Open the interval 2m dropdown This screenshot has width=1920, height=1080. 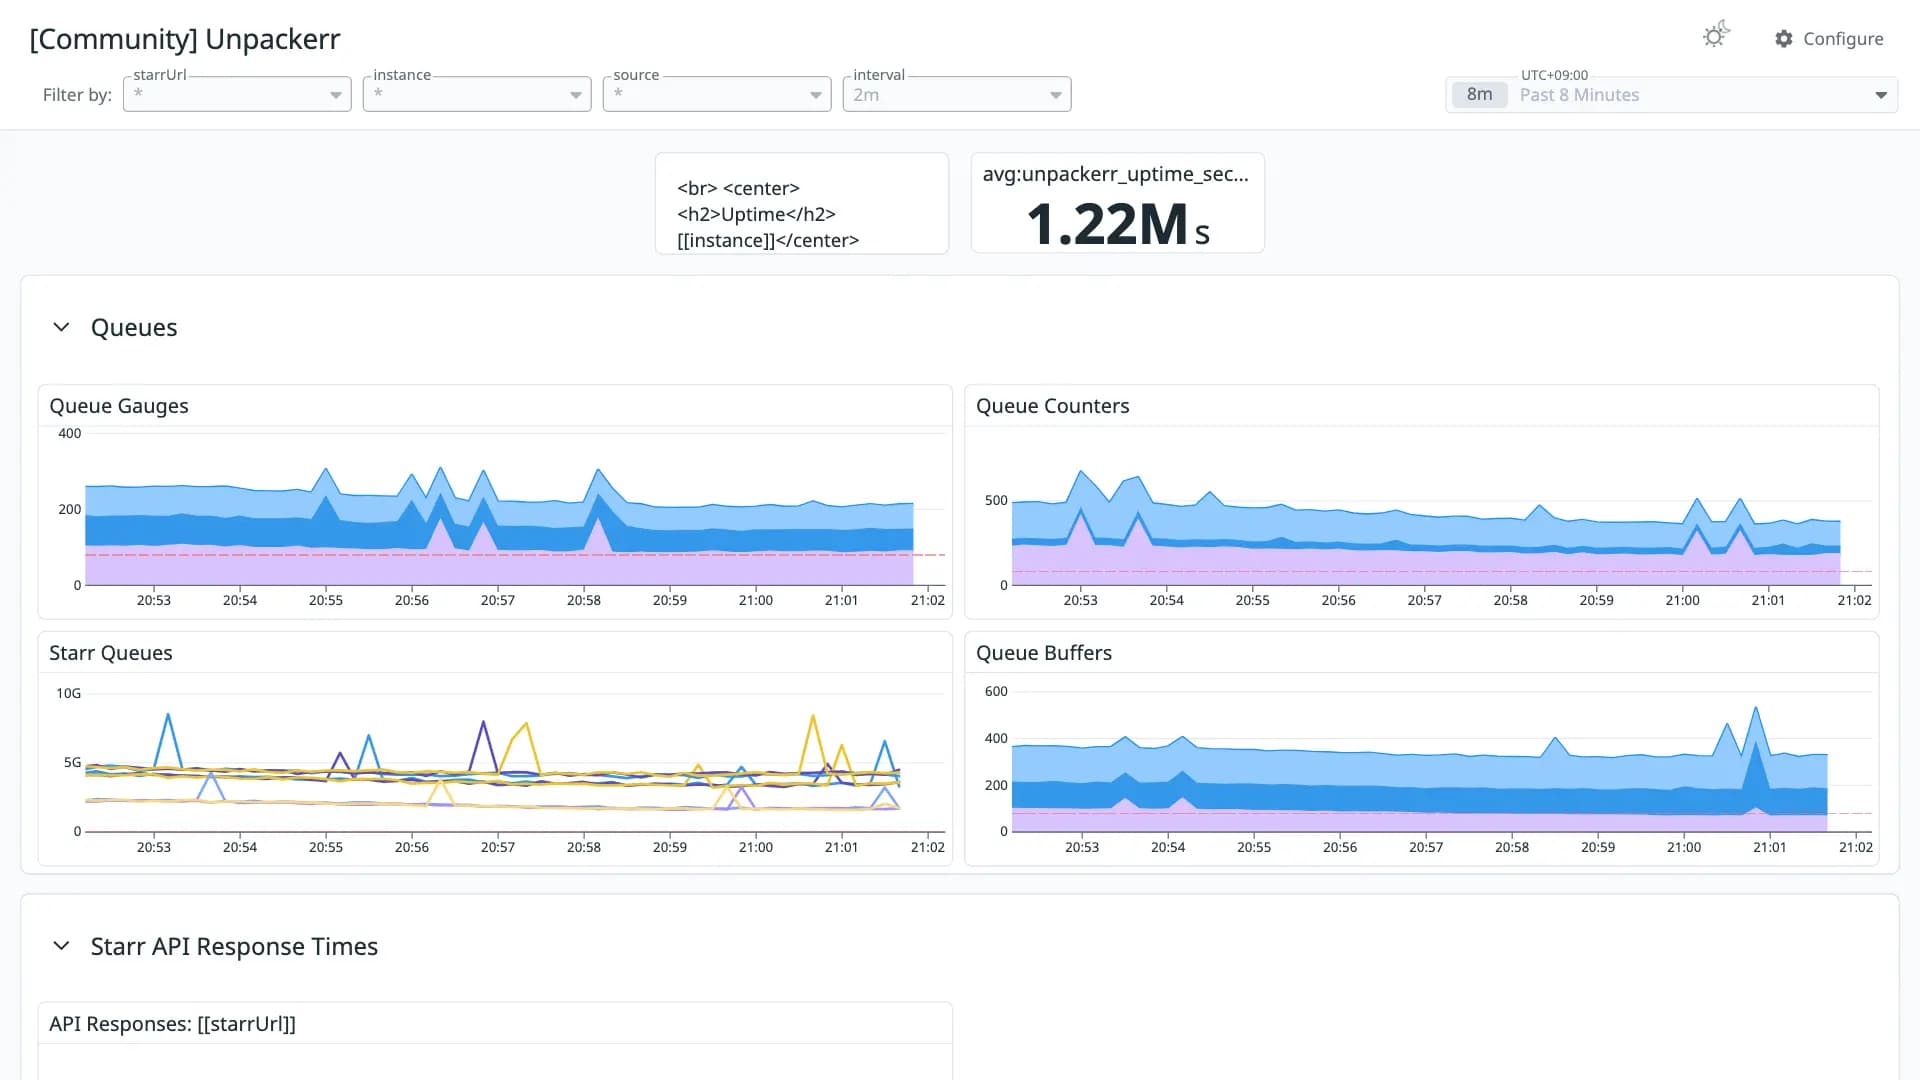[x=957, y=94]
